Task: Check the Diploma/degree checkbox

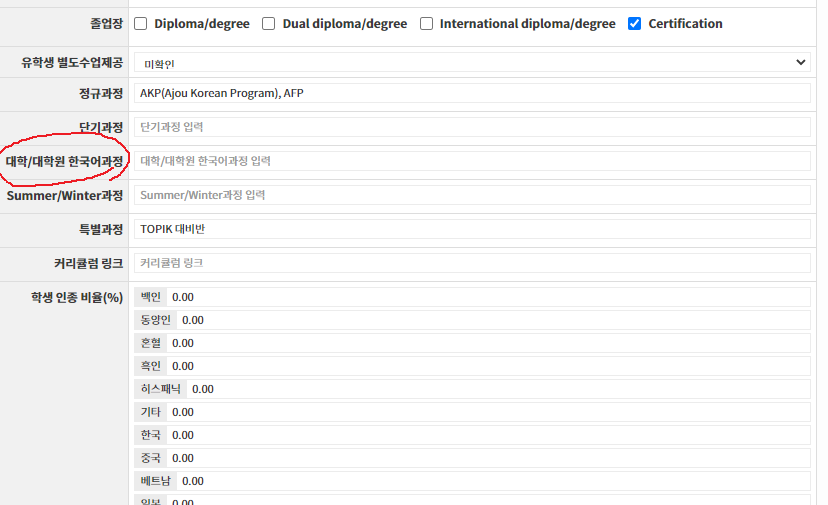Action: [140, 24]
